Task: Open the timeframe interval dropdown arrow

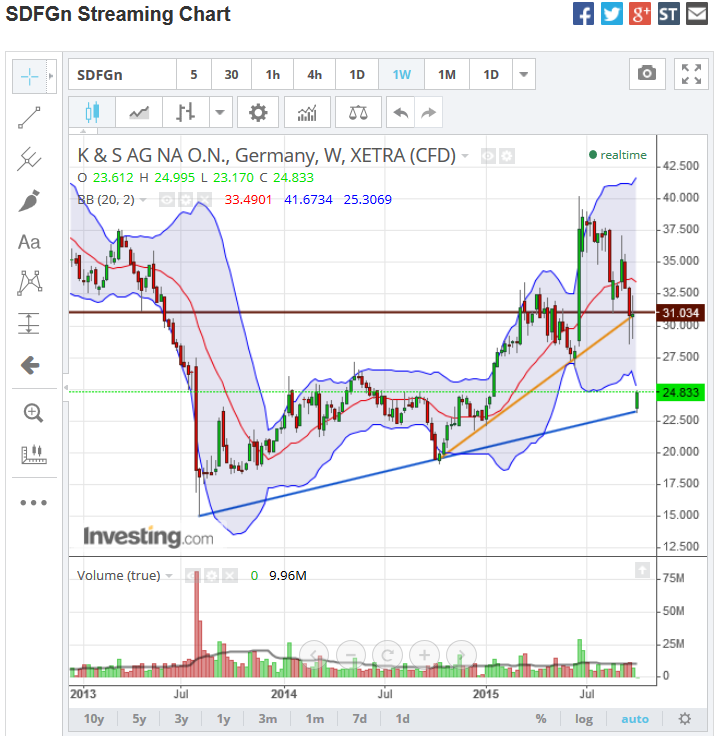Action: pyautogui.click(x=524, y=74)
